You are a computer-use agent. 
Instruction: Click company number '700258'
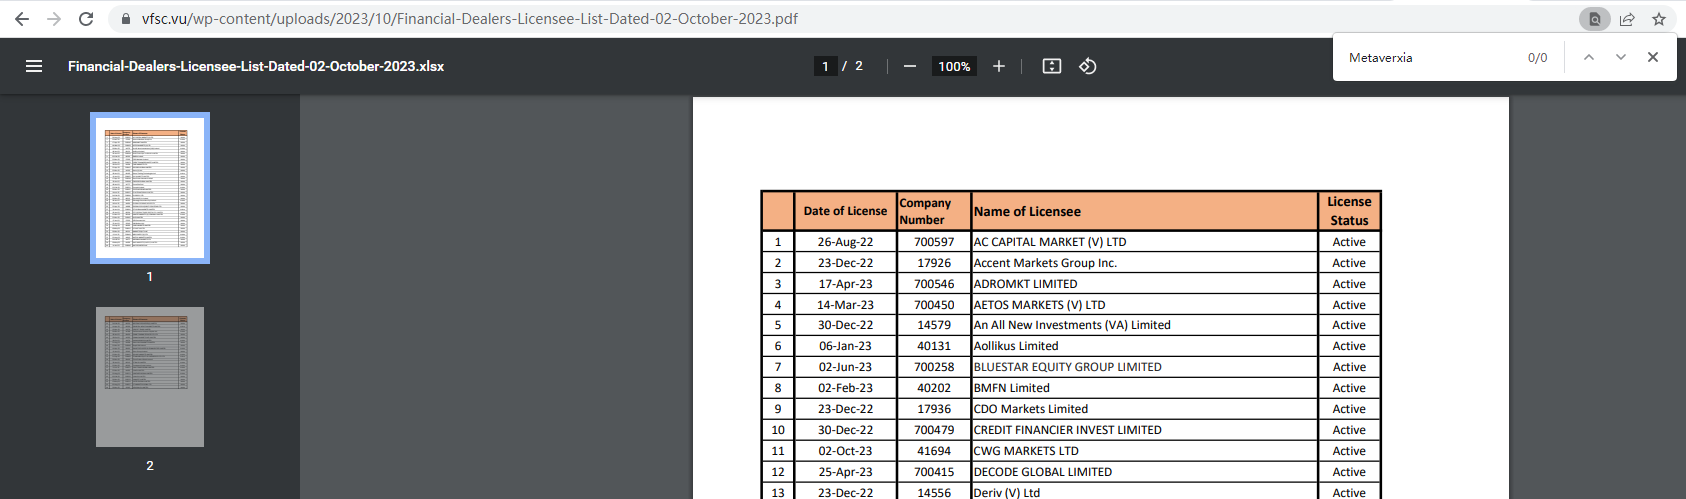(934, 367)
